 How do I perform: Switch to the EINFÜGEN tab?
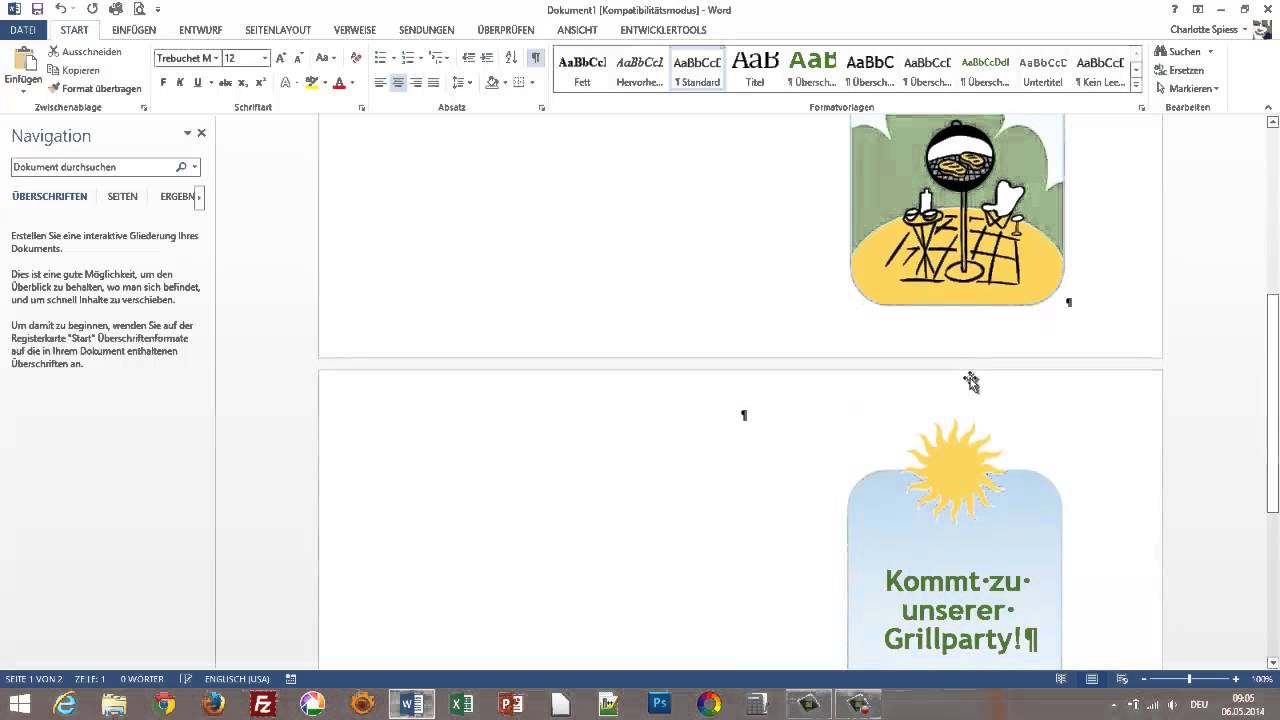(134, 30)
